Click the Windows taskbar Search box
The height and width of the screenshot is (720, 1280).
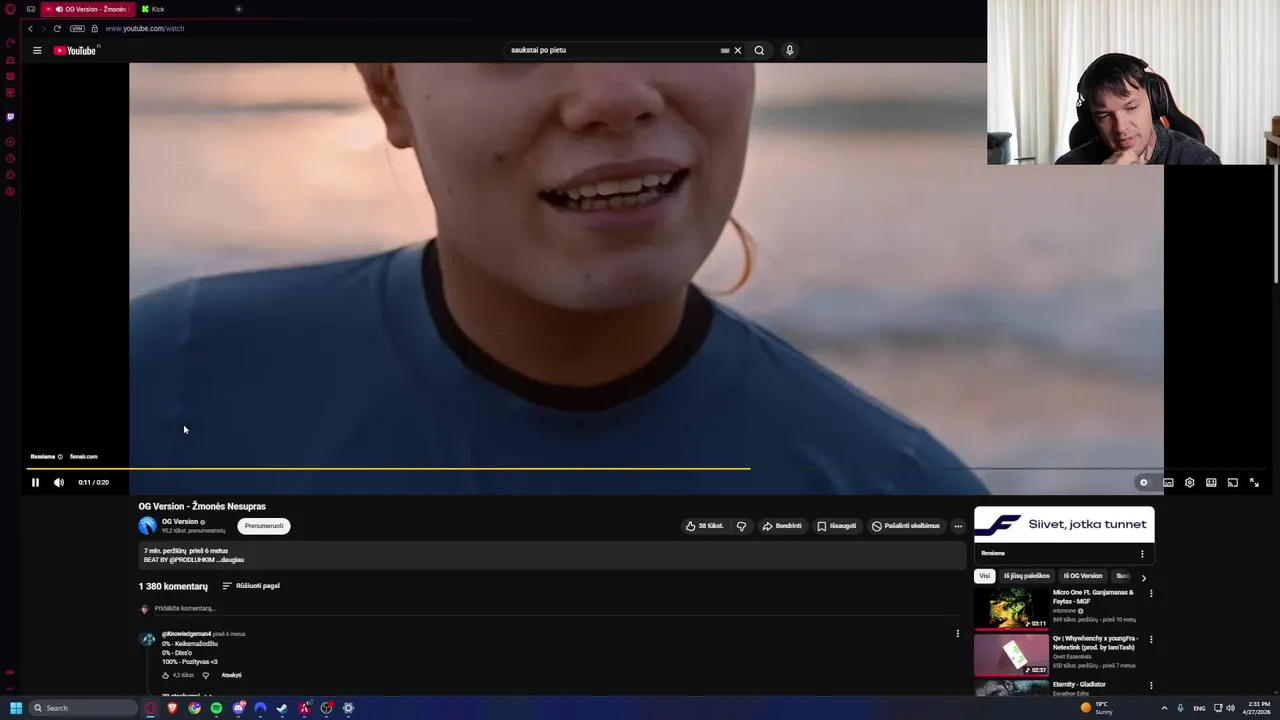pos(83,708)
